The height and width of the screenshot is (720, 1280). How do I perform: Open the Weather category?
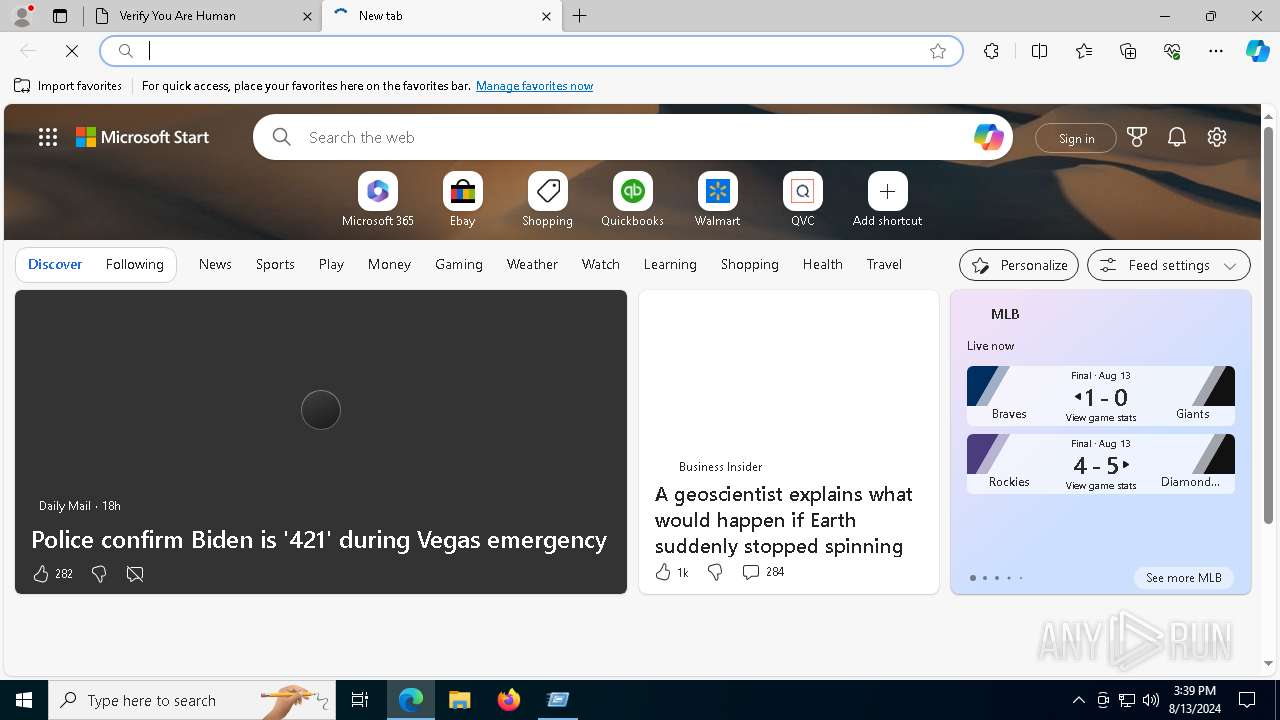point(532,264)
